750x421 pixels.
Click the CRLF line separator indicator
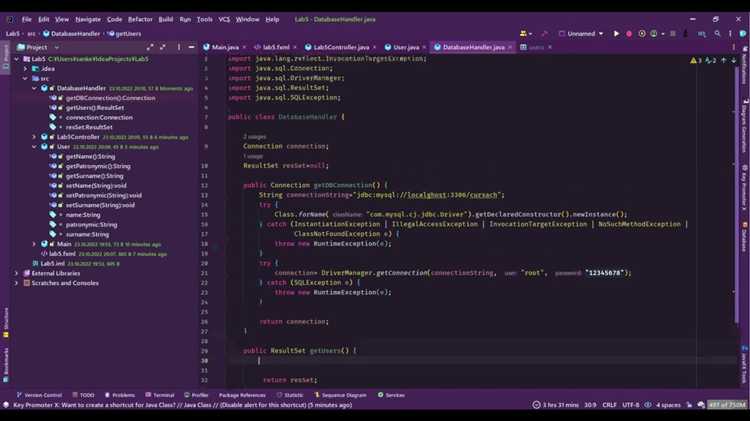(x=609, y=405)
